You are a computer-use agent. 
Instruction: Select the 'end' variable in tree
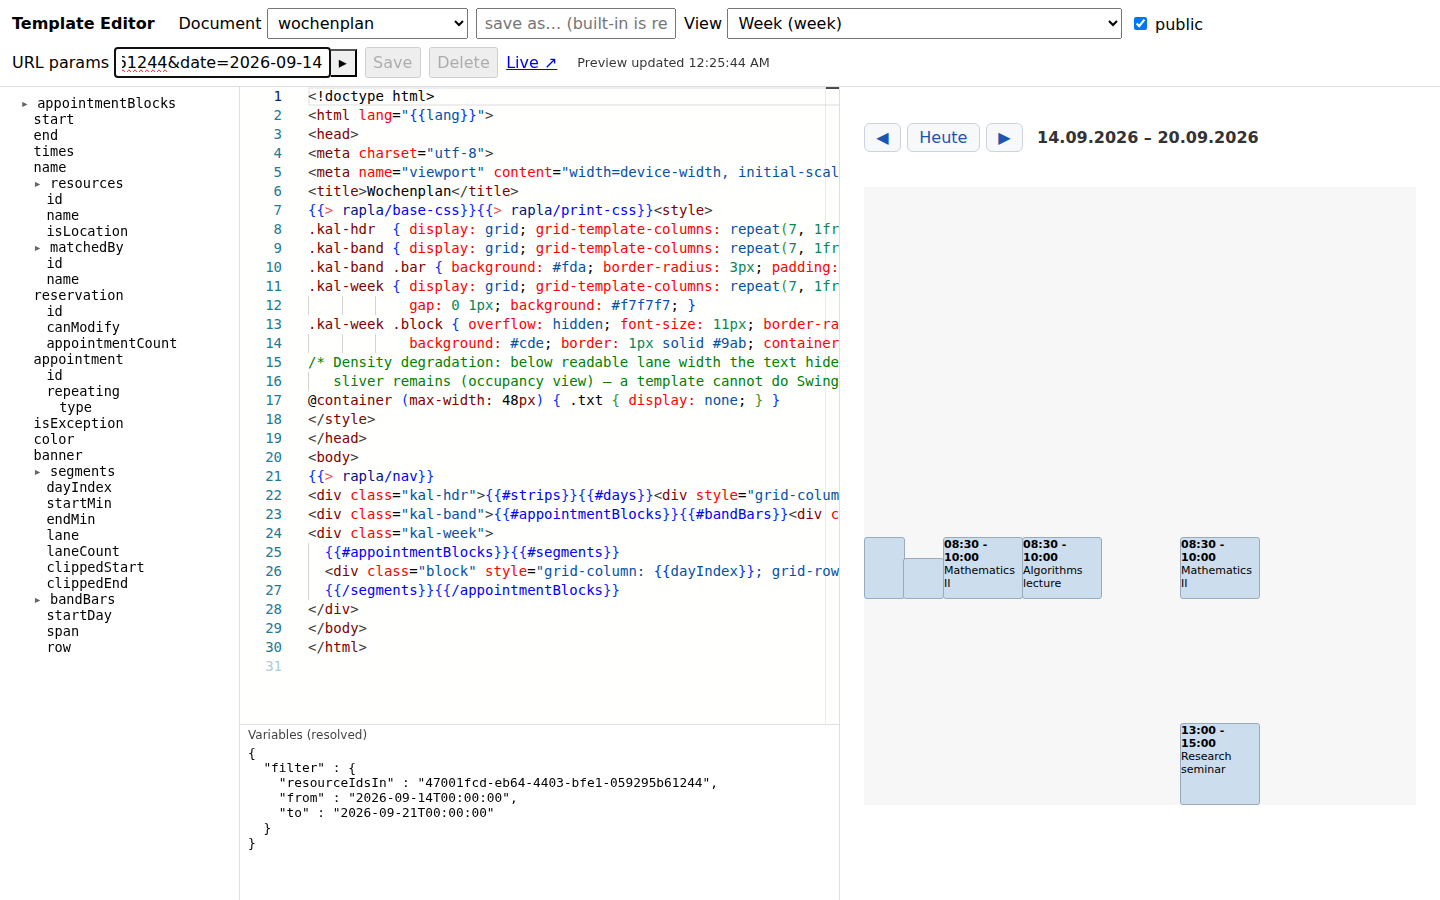(x=46, y=136)
